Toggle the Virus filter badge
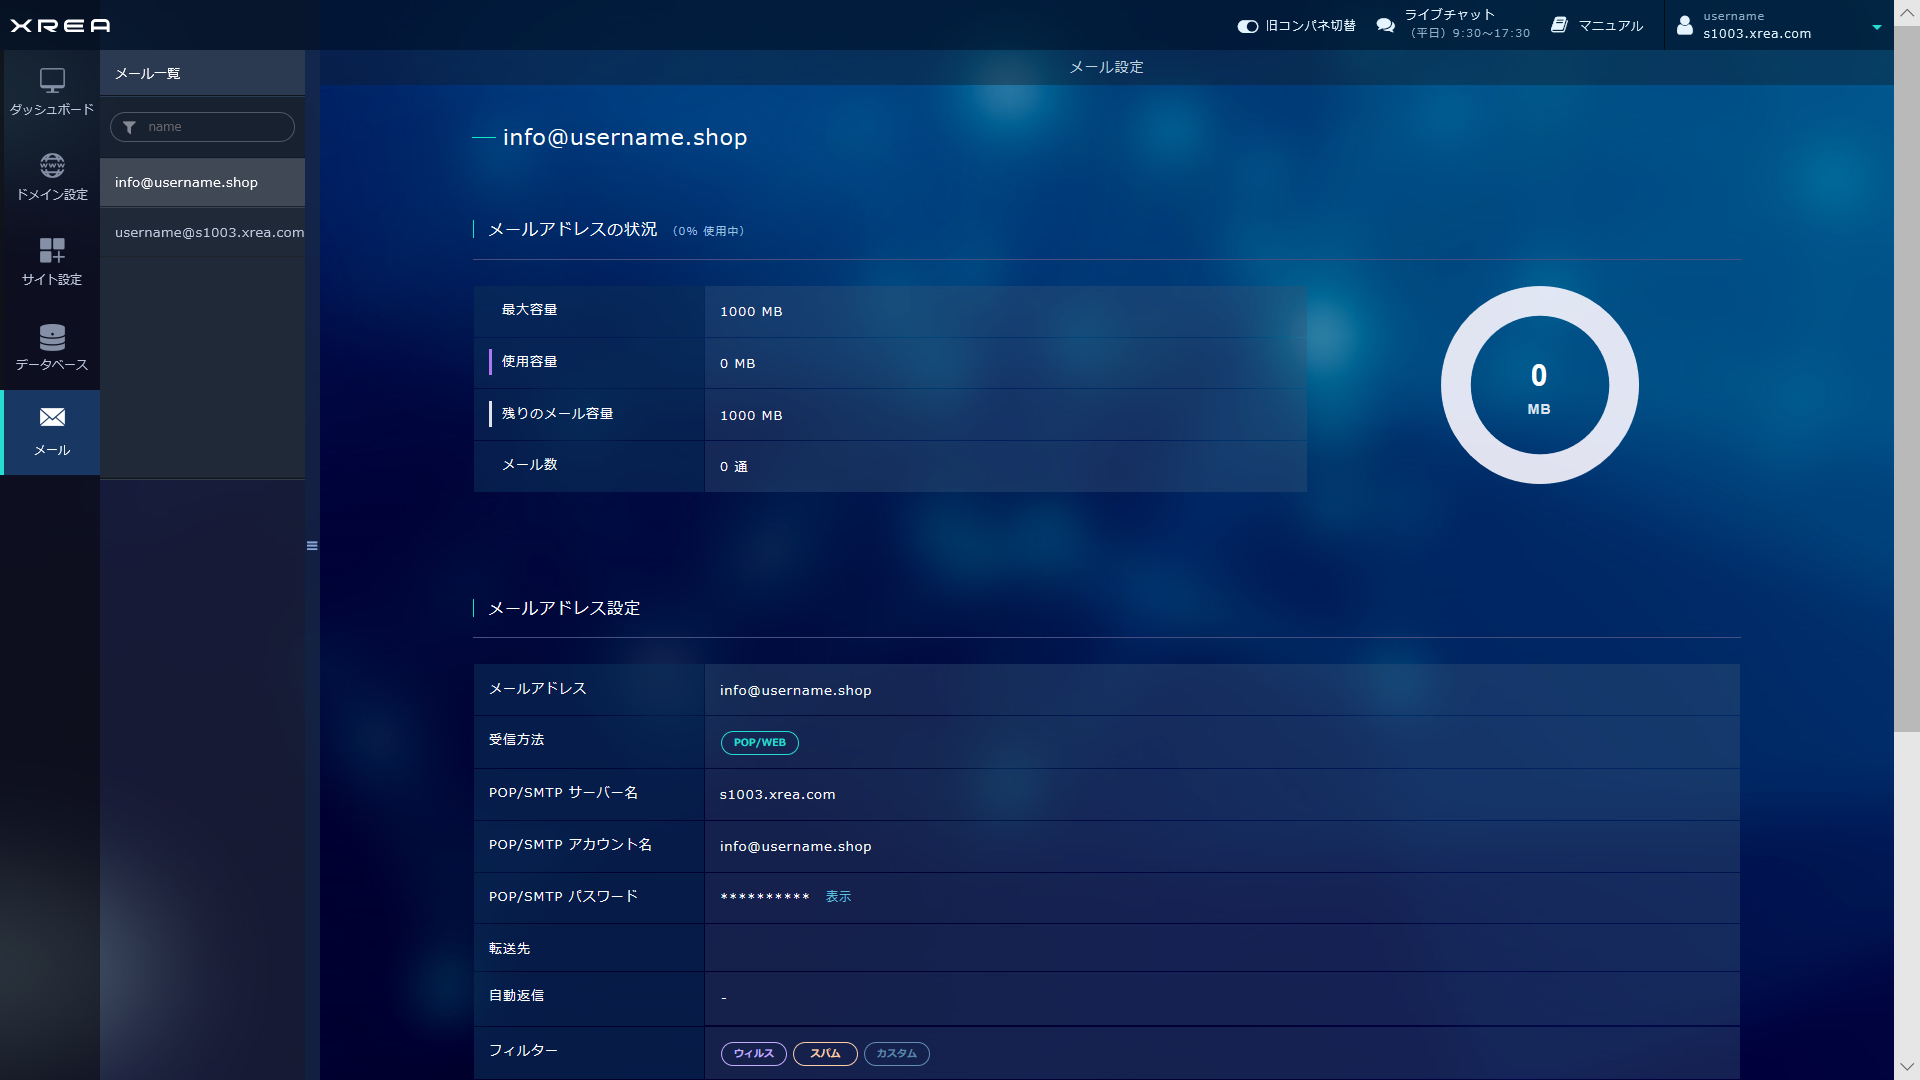 tap(753, 1054)
